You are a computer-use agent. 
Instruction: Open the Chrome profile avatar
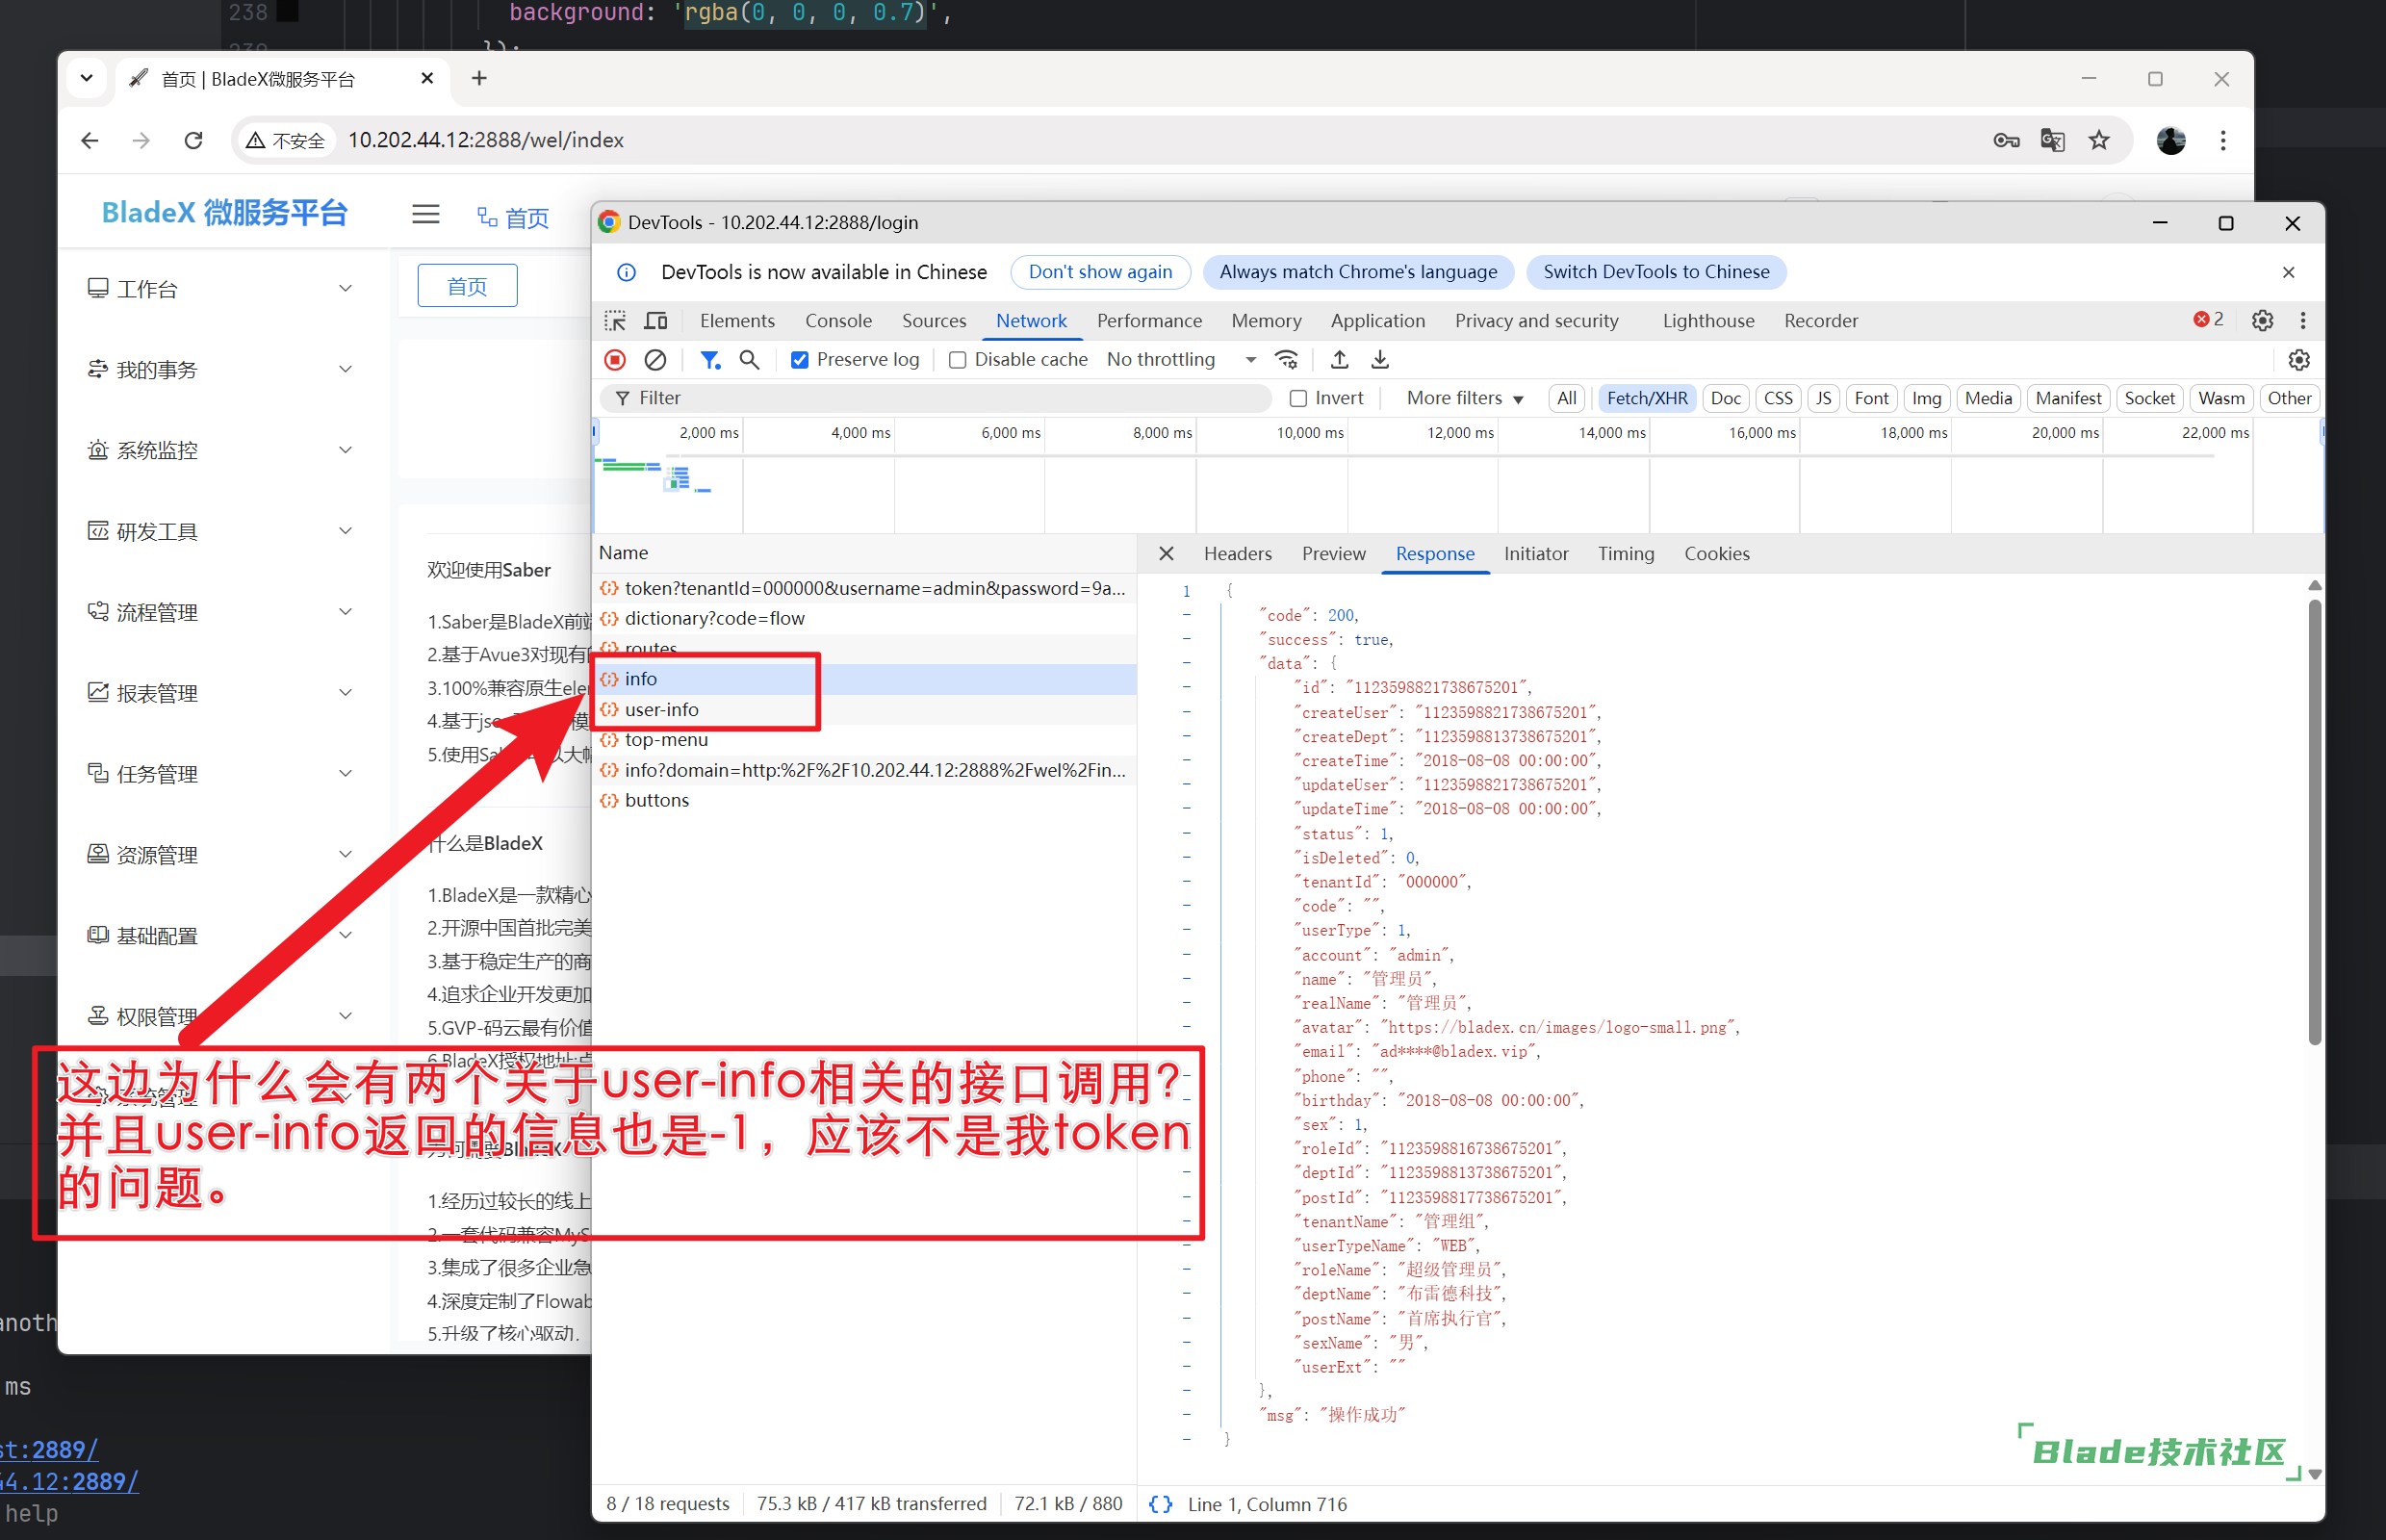[2170, 141]
